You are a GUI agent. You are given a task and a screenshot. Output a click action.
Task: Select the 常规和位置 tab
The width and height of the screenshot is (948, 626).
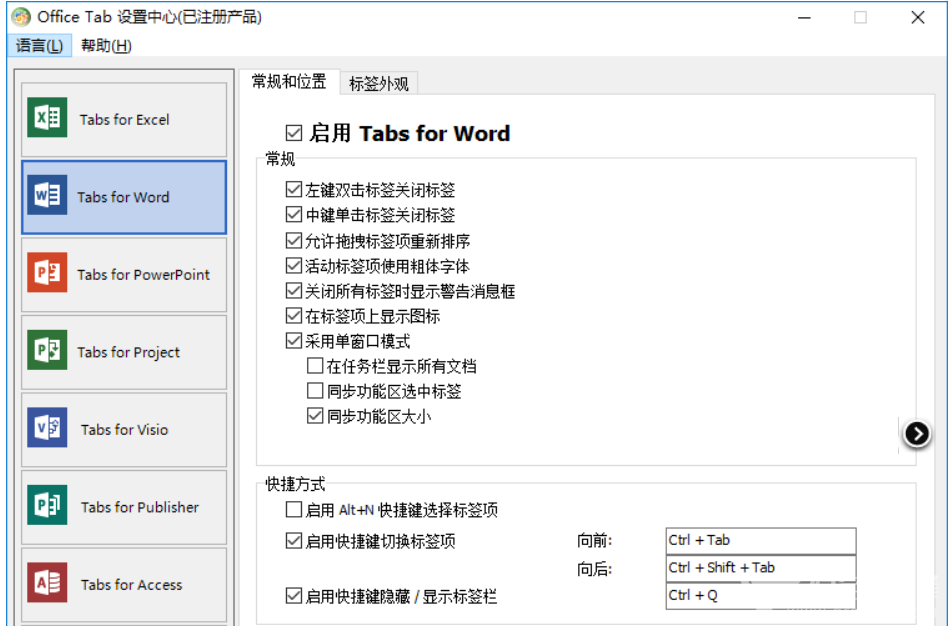coord(294,84)
